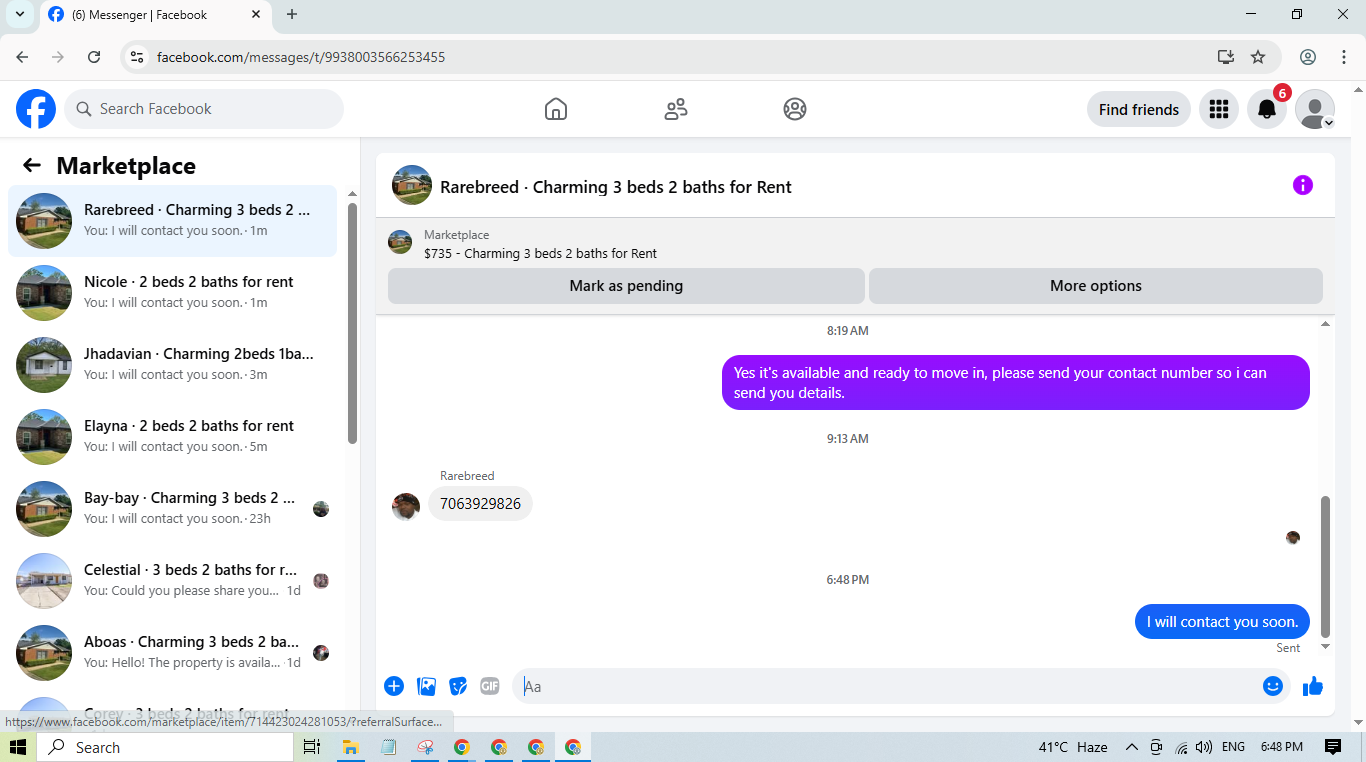Click the Mark as pending button
Viewport: 1366px width, 762px height.
click(626, 286)
